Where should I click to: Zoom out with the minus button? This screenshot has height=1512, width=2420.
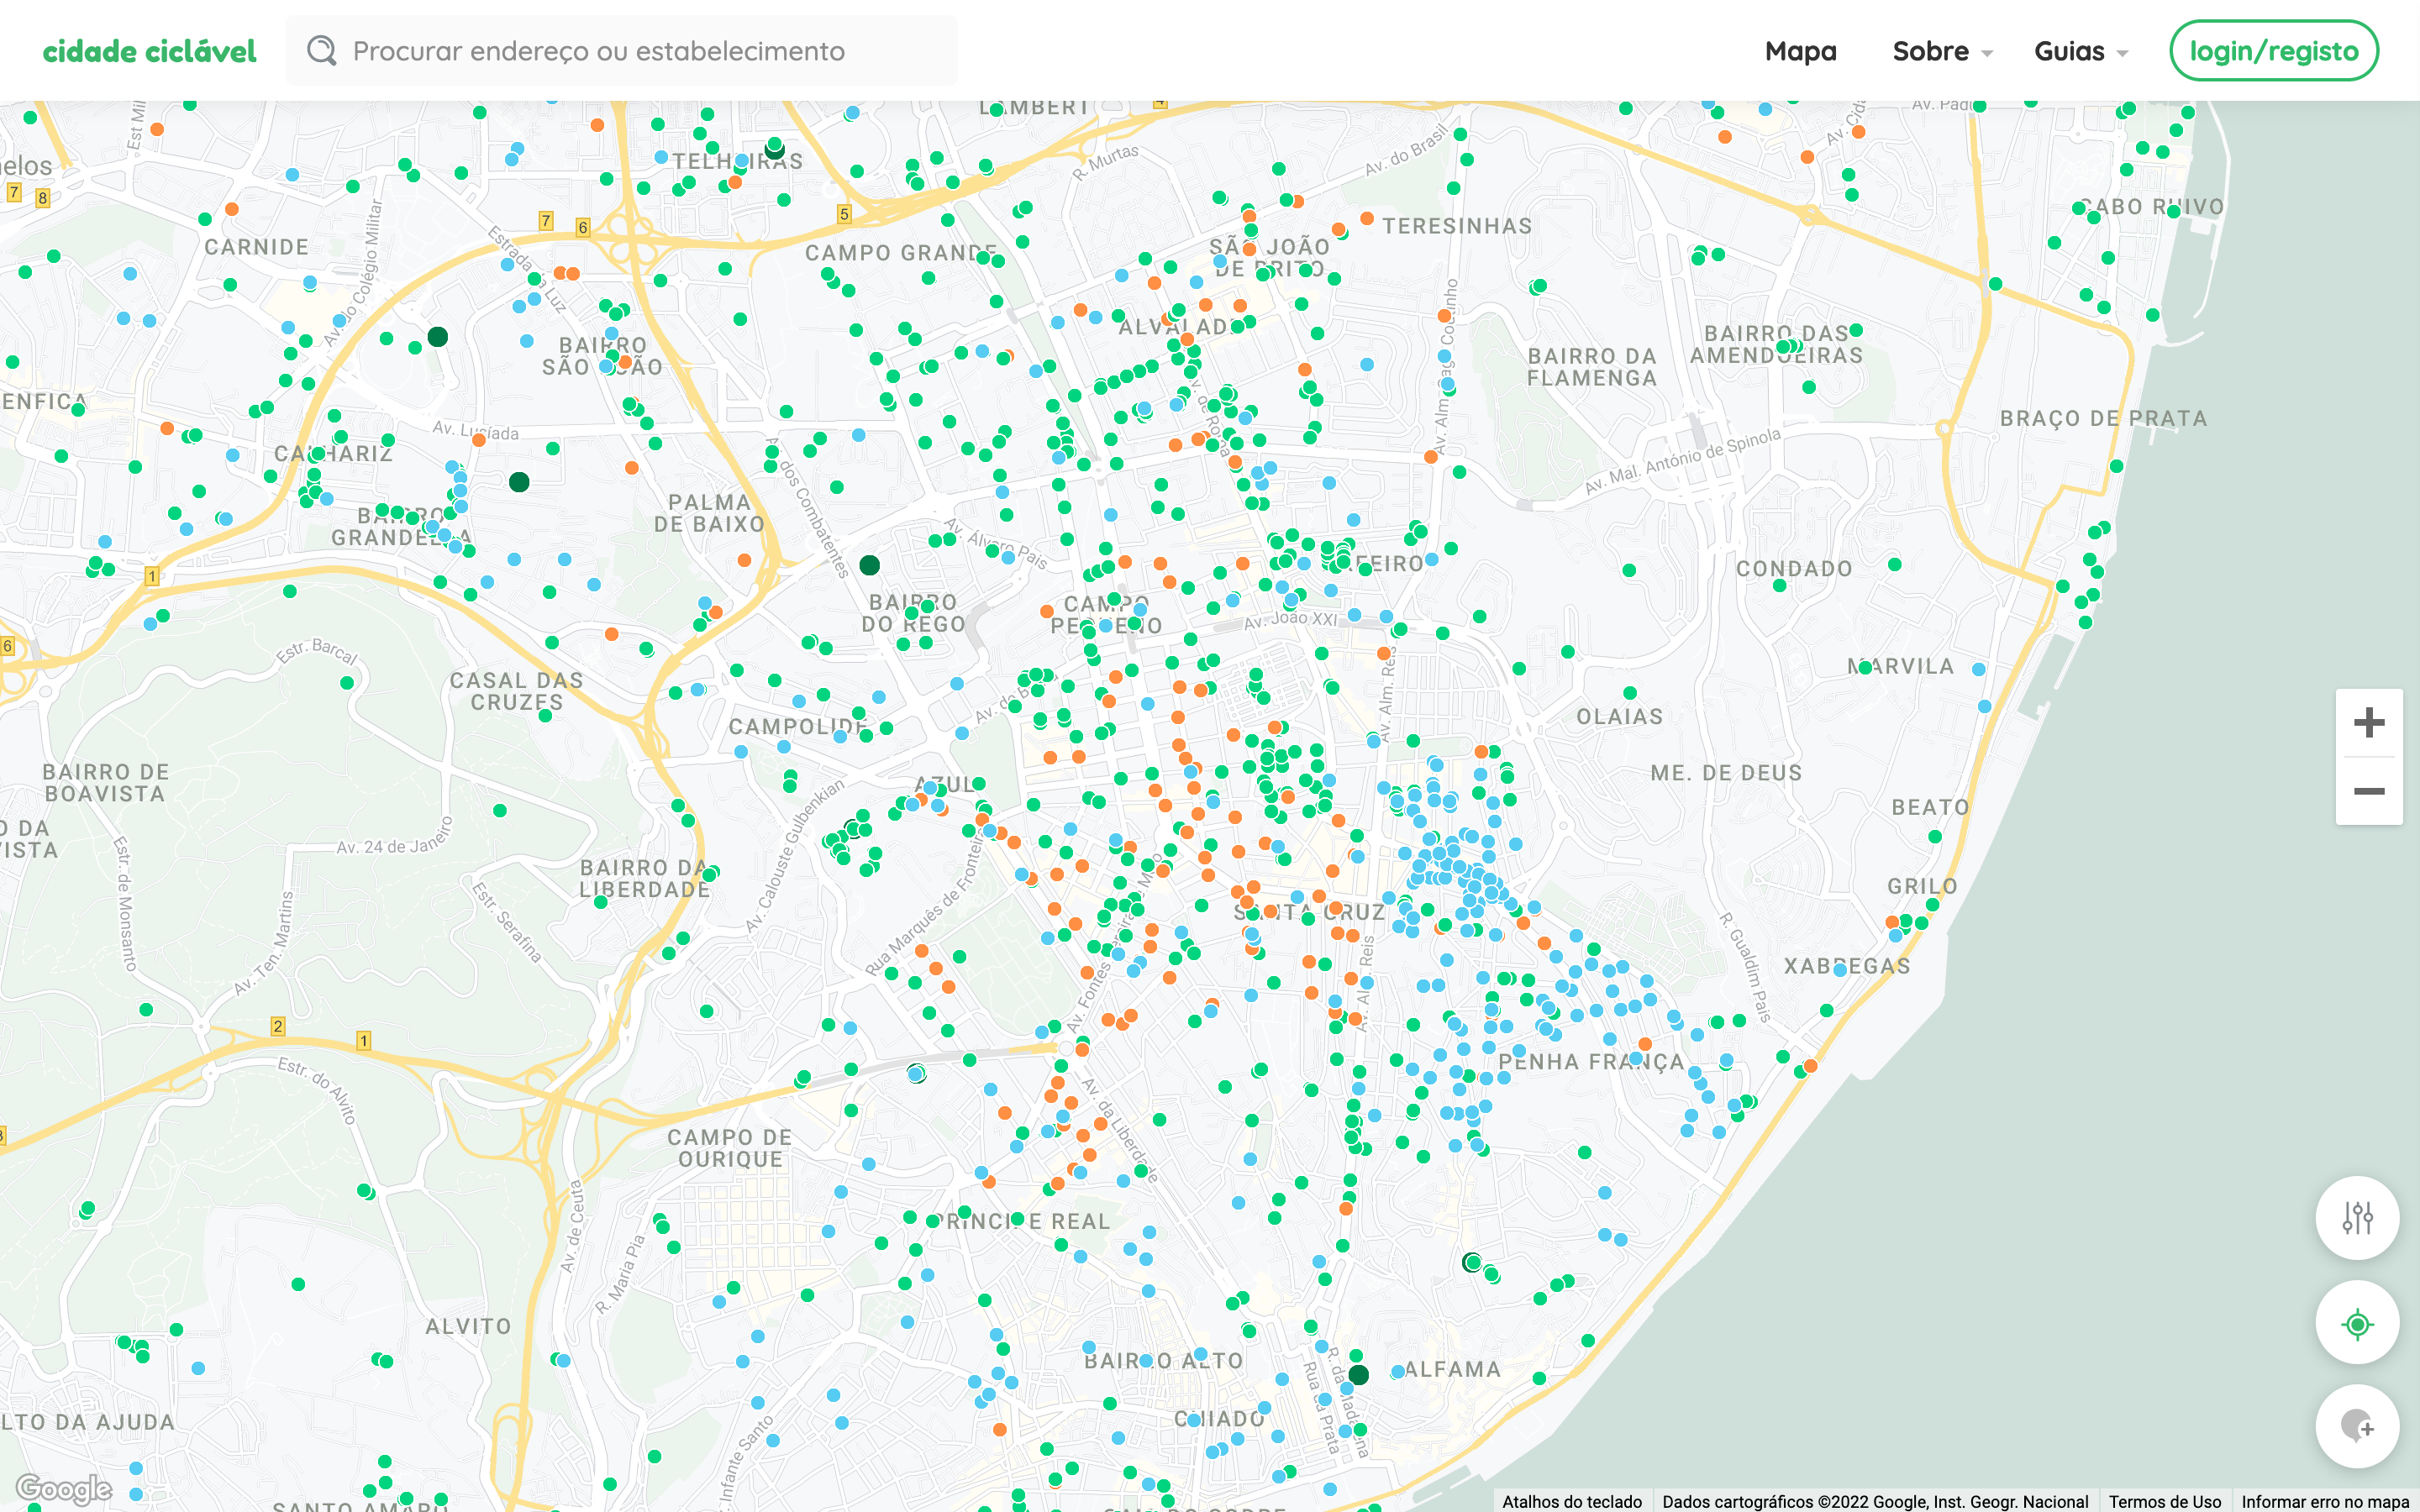(2368, 791)
